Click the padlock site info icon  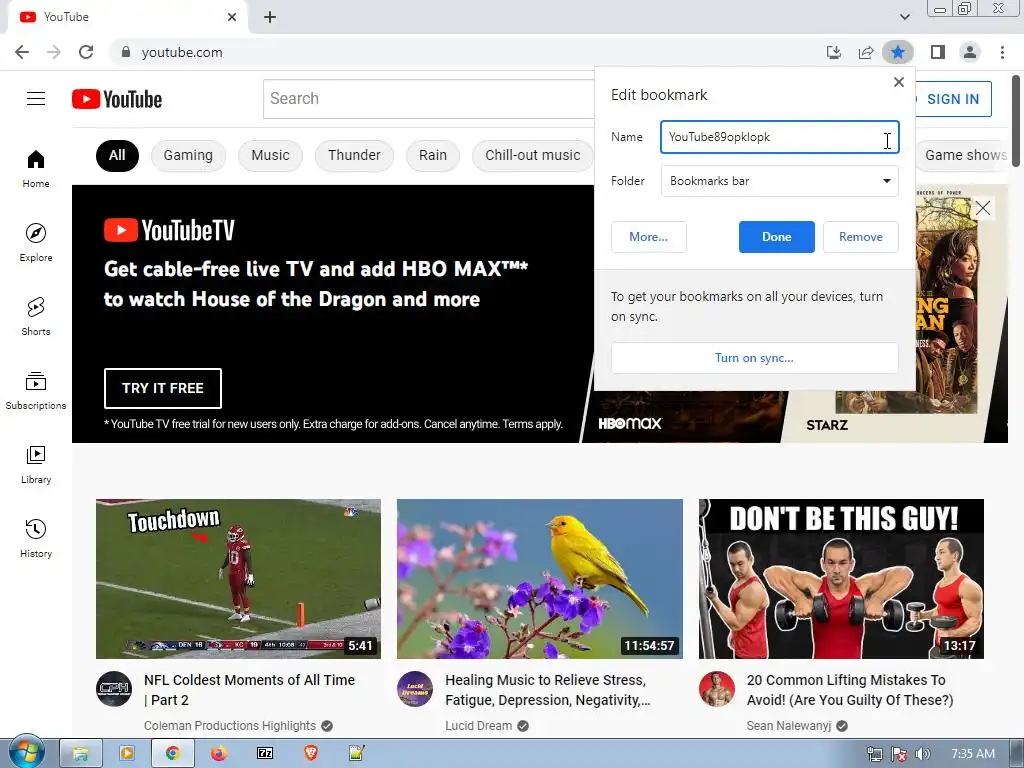coord(126,52)
